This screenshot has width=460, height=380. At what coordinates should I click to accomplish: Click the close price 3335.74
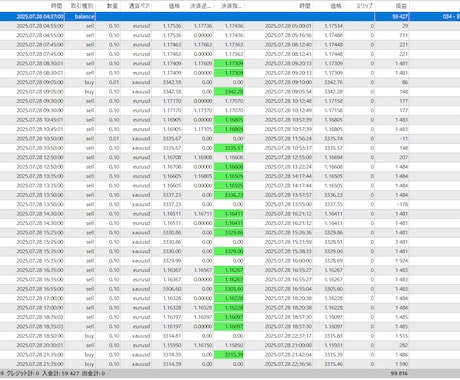(x=333, y=138)
